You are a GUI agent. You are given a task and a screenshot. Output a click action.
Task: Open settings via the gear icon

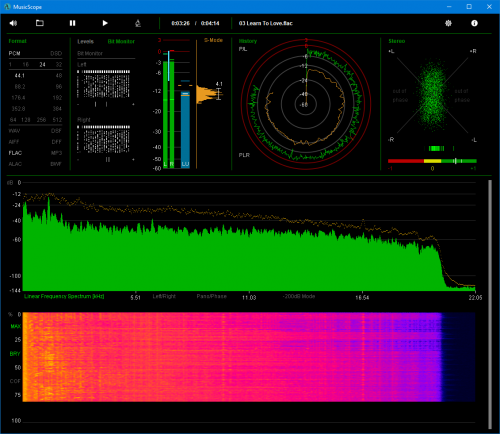pyautogui.click(x=448, y=23)
